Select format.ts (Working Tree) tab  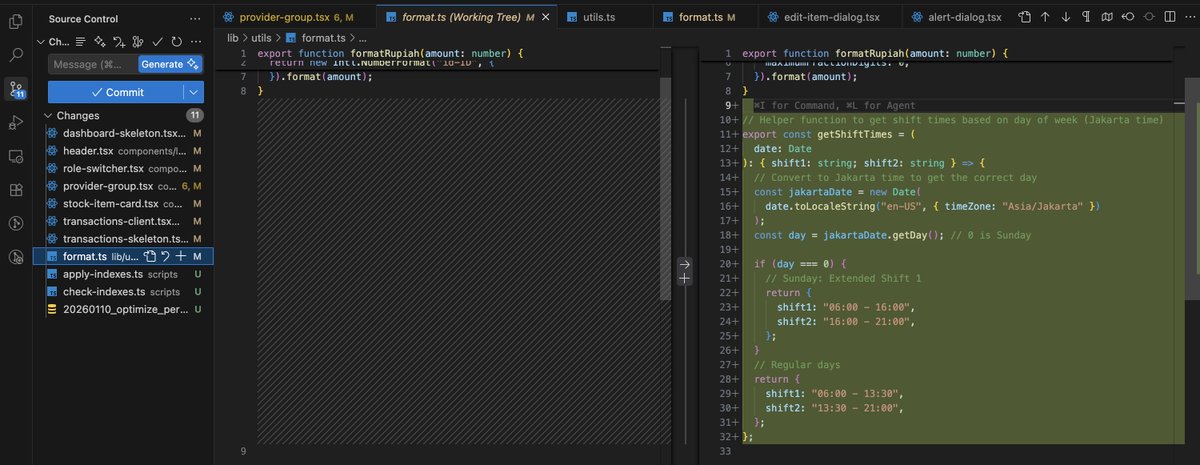(466, 17)
